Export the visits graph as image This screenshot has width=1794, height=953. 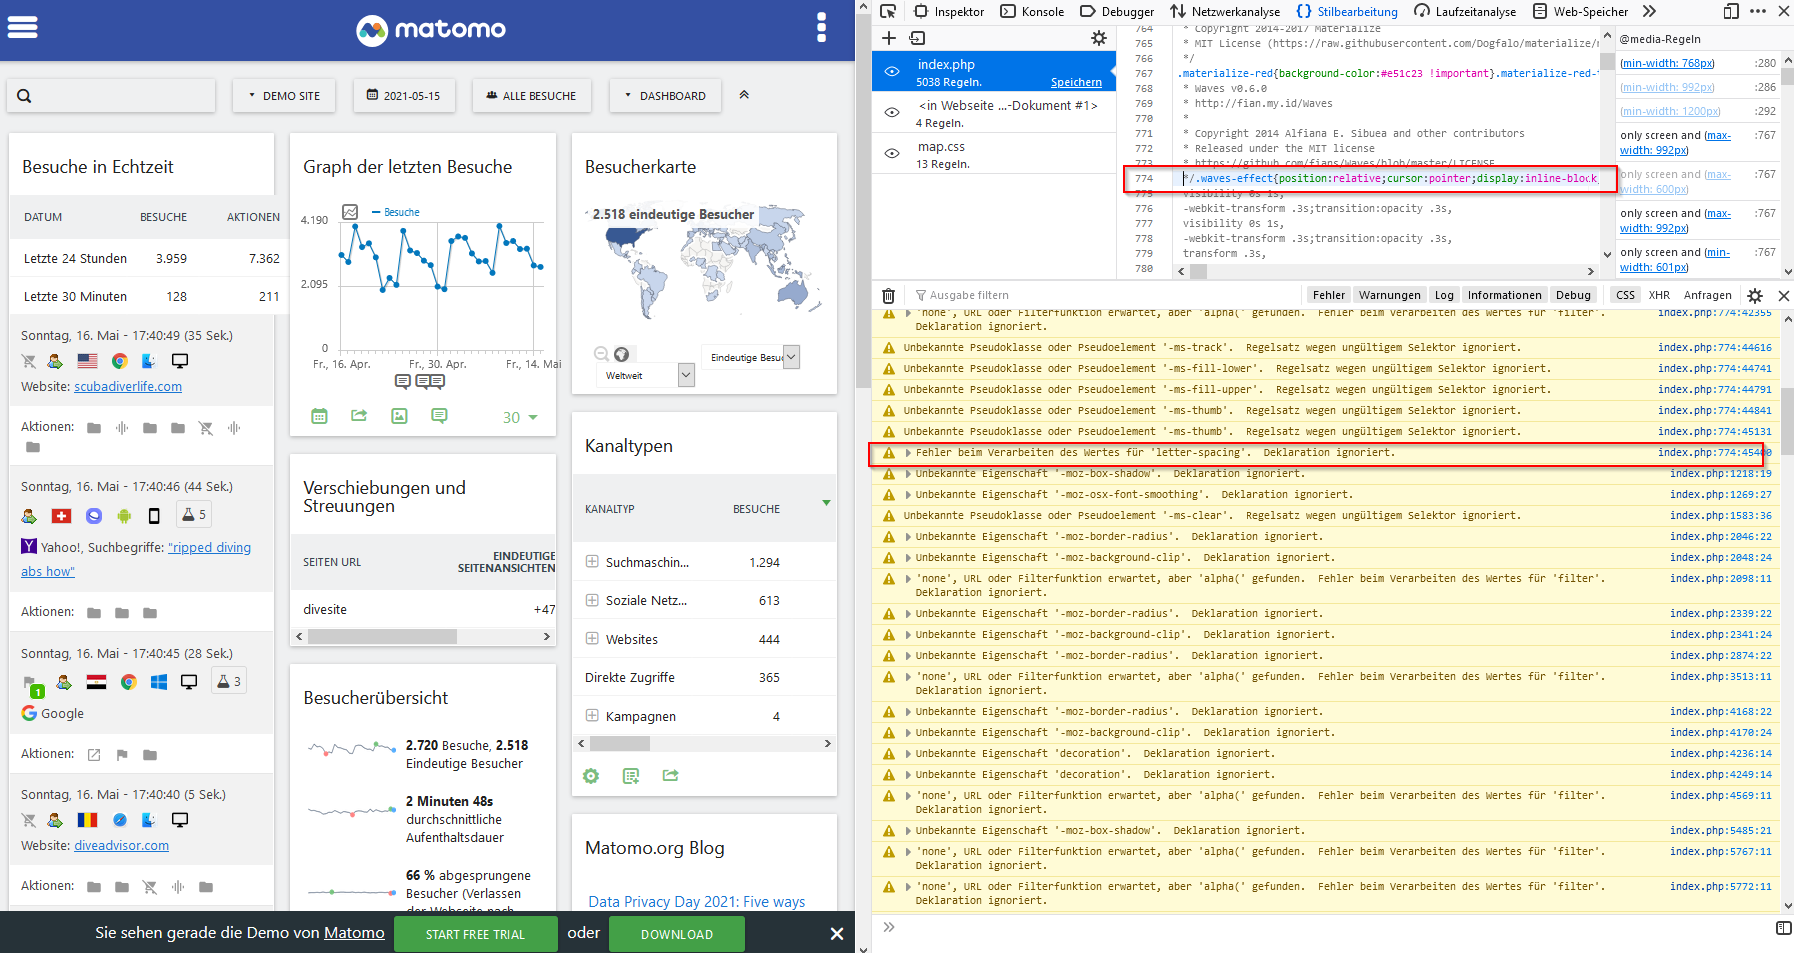[x=399, y=416]
